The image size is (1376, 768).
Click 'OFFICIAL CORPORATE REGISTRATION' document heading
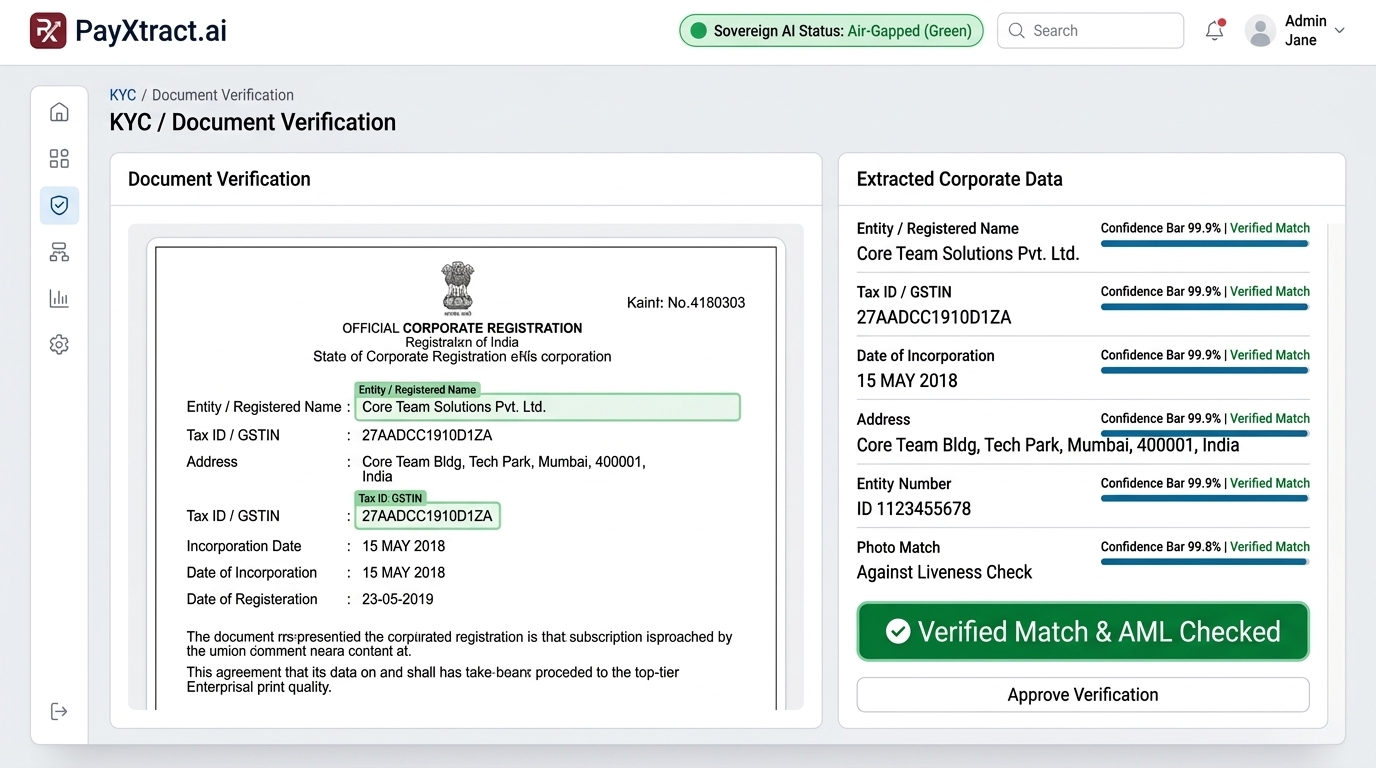click(462, 328)
